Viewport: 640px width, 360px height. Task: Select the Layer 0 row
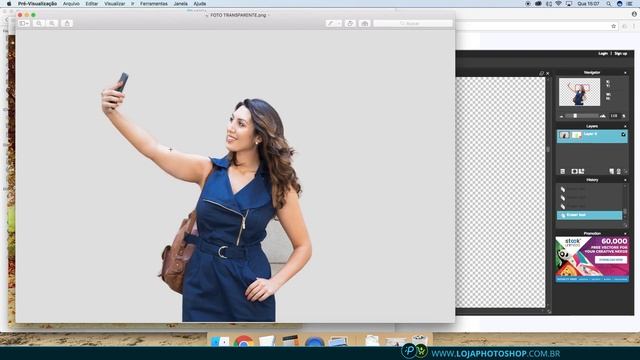coord(592,136)
